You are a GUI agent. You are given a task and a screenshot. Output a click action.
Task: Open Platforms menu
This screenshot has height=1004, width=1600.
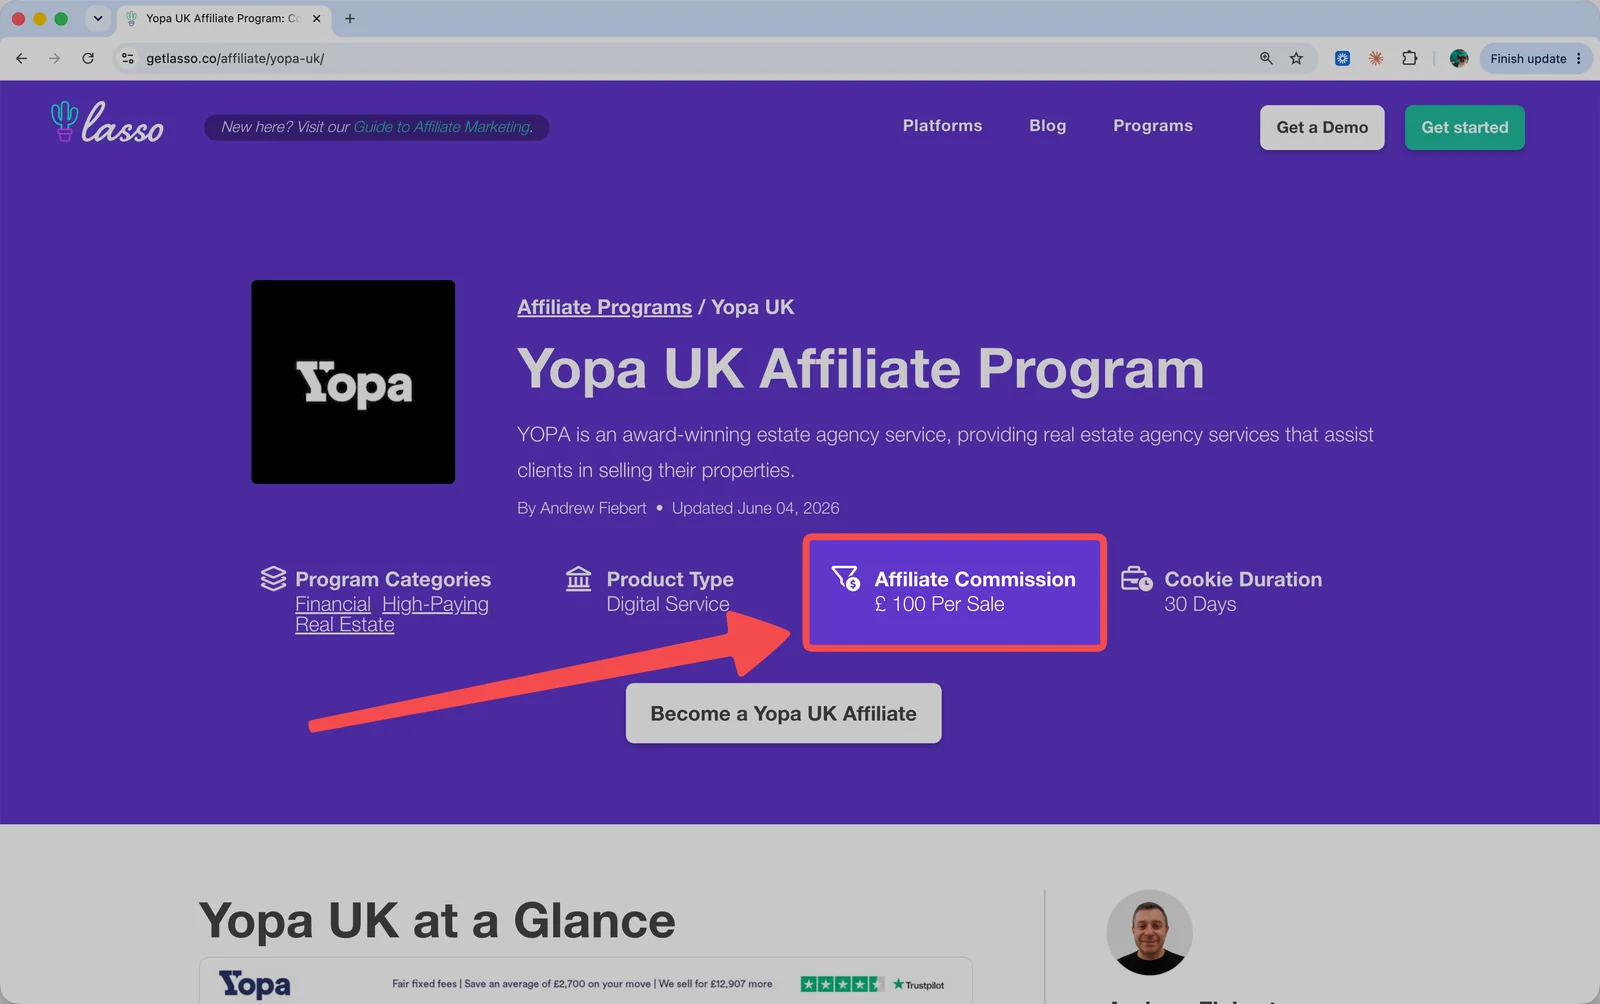(942, 126)
